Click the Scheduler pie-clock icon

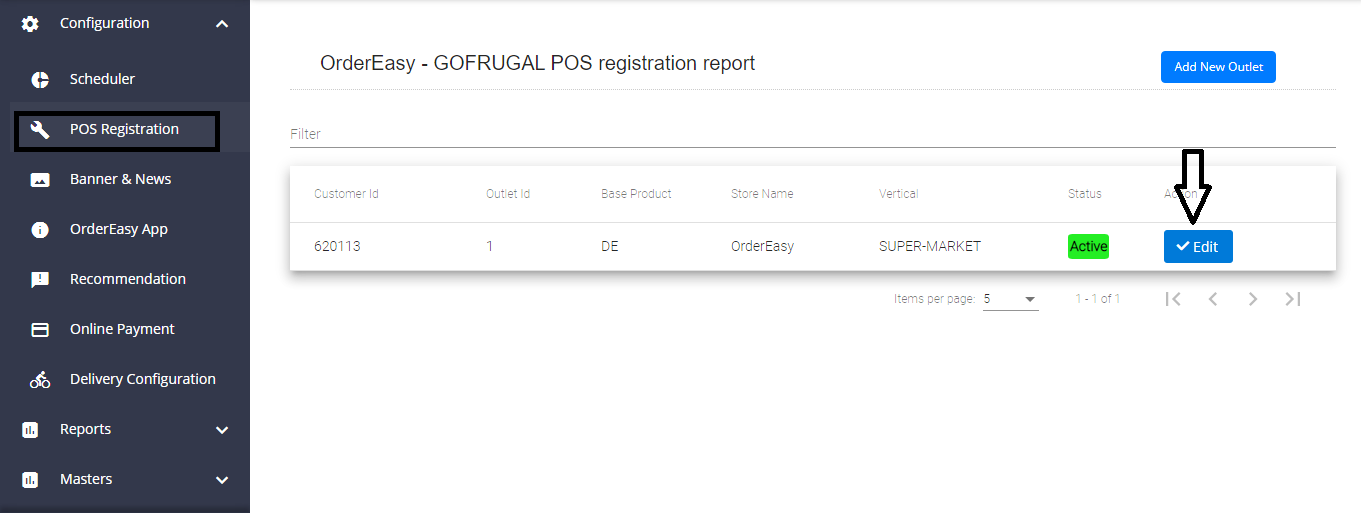point(40,79)
